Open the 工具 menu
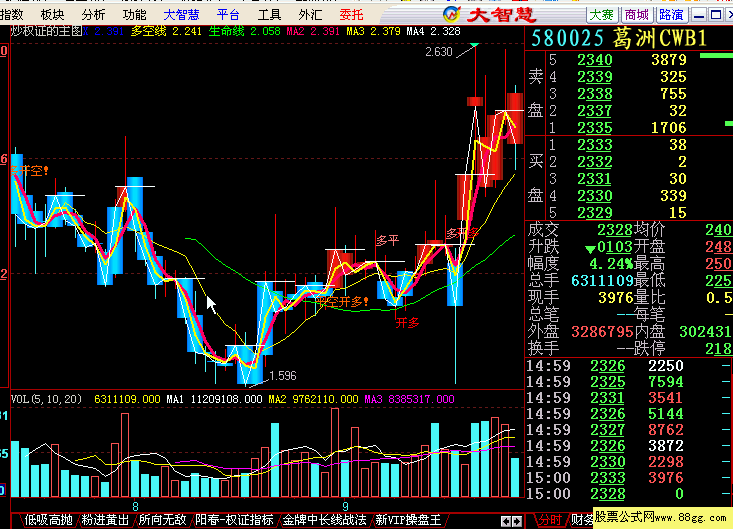 [269, 15]
